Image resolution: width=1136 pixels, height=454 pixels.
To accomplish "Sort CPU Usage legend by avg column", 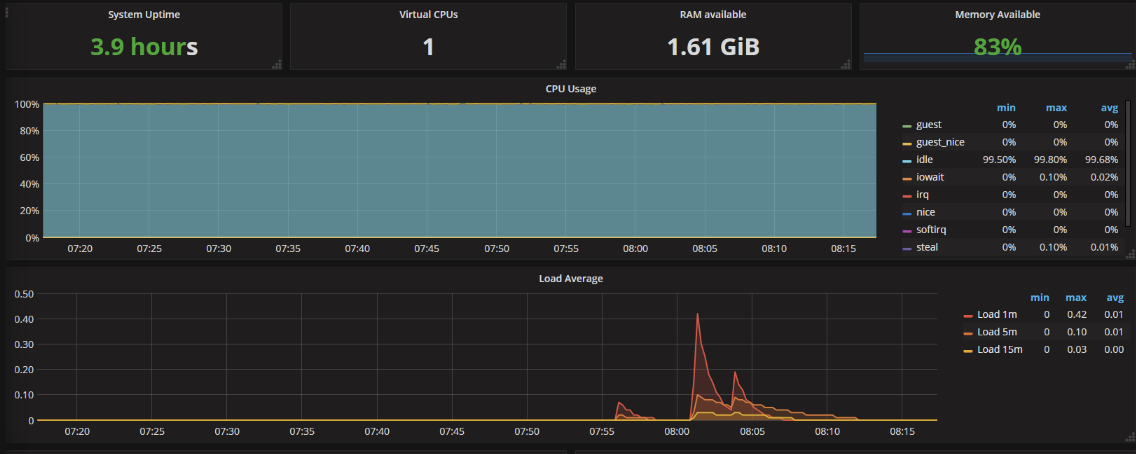I will [1110, 108].
